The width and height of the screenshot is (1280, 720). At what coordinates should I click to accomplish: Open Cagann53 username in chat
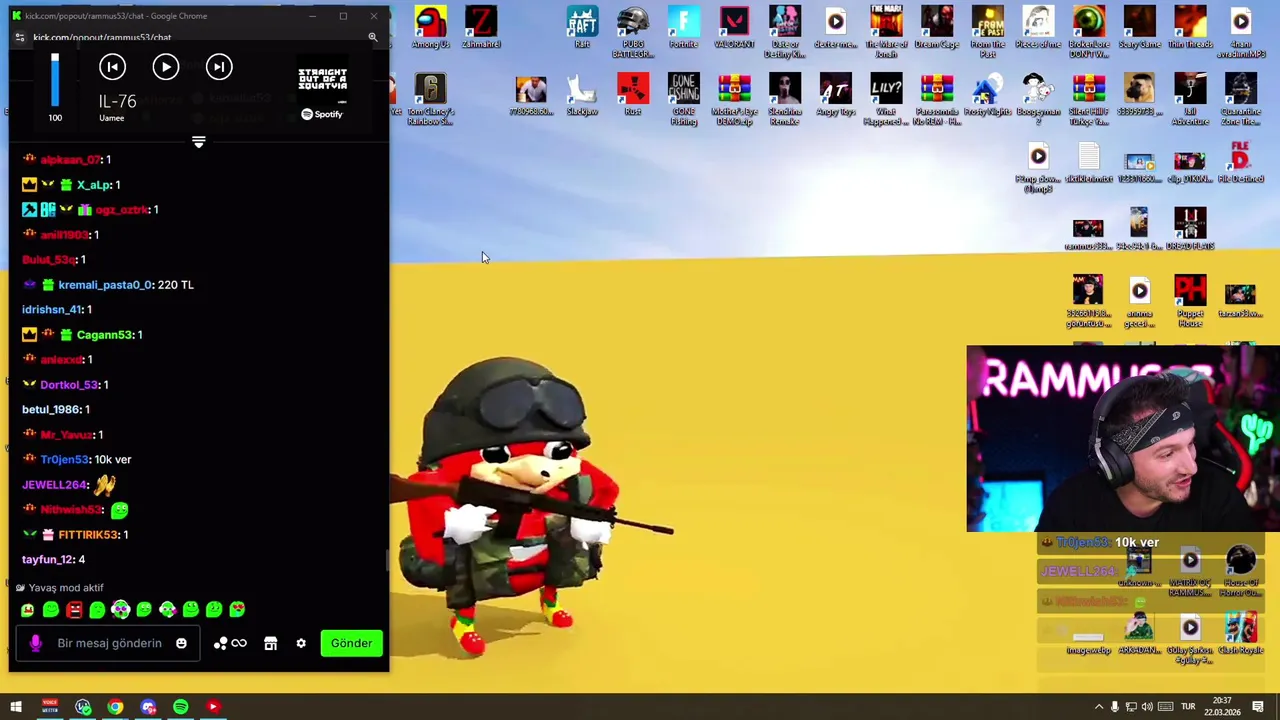pos(104,334)
